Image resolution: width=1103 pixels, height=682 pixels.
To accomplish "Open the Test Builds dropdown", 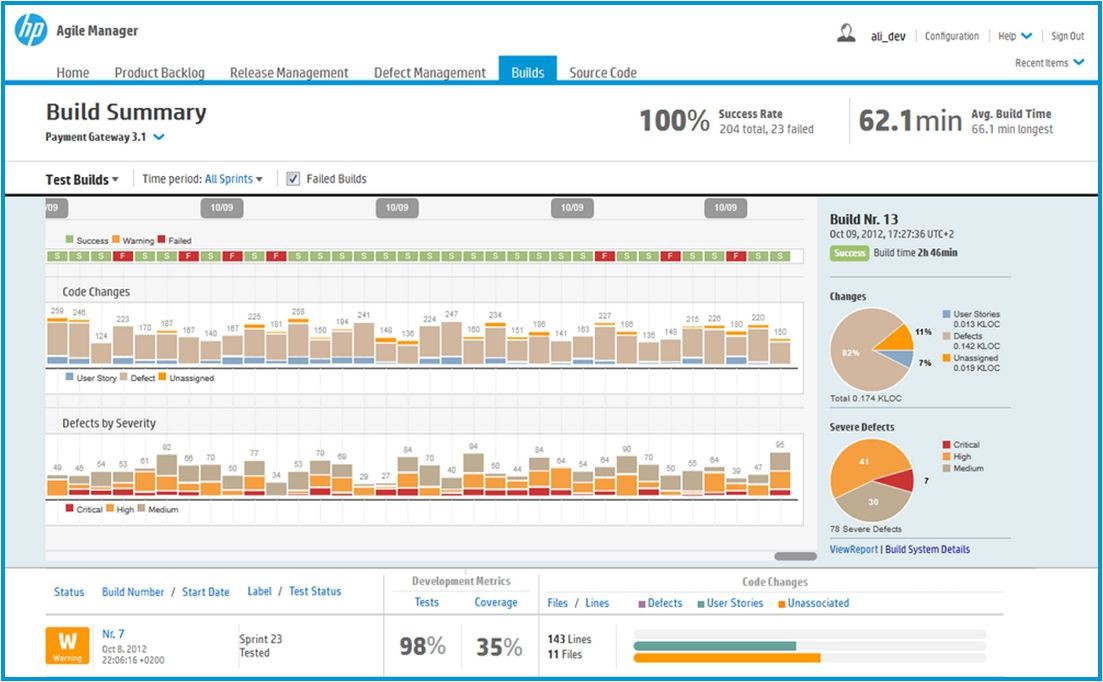I will 82,180.
